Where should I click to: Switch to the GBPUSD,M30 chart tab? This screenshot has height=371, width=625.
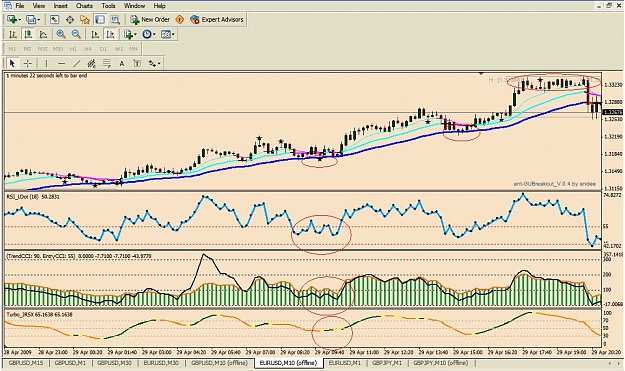[115, 363]
